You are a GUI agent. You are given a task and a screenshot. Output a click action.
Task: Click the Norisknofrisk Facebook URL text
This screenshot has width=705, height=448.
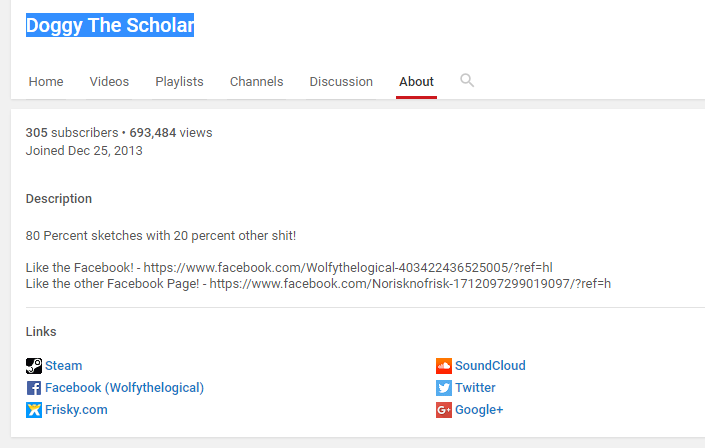(x=410, y=284)
